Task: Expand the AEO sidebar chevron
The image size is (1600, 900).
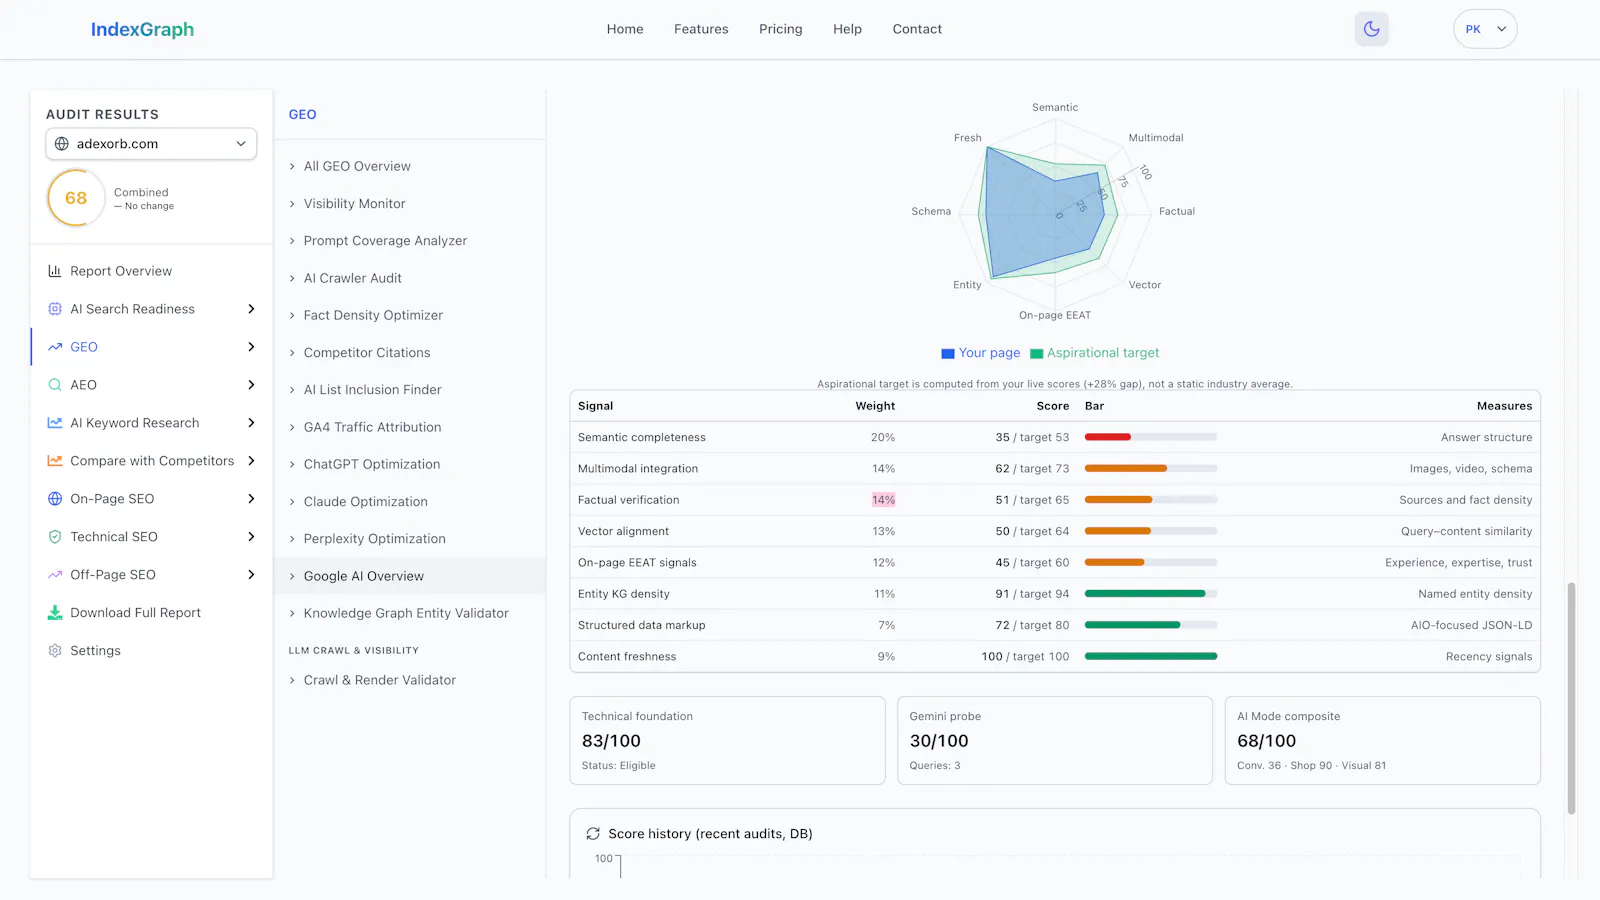Action: click(251, 385)
